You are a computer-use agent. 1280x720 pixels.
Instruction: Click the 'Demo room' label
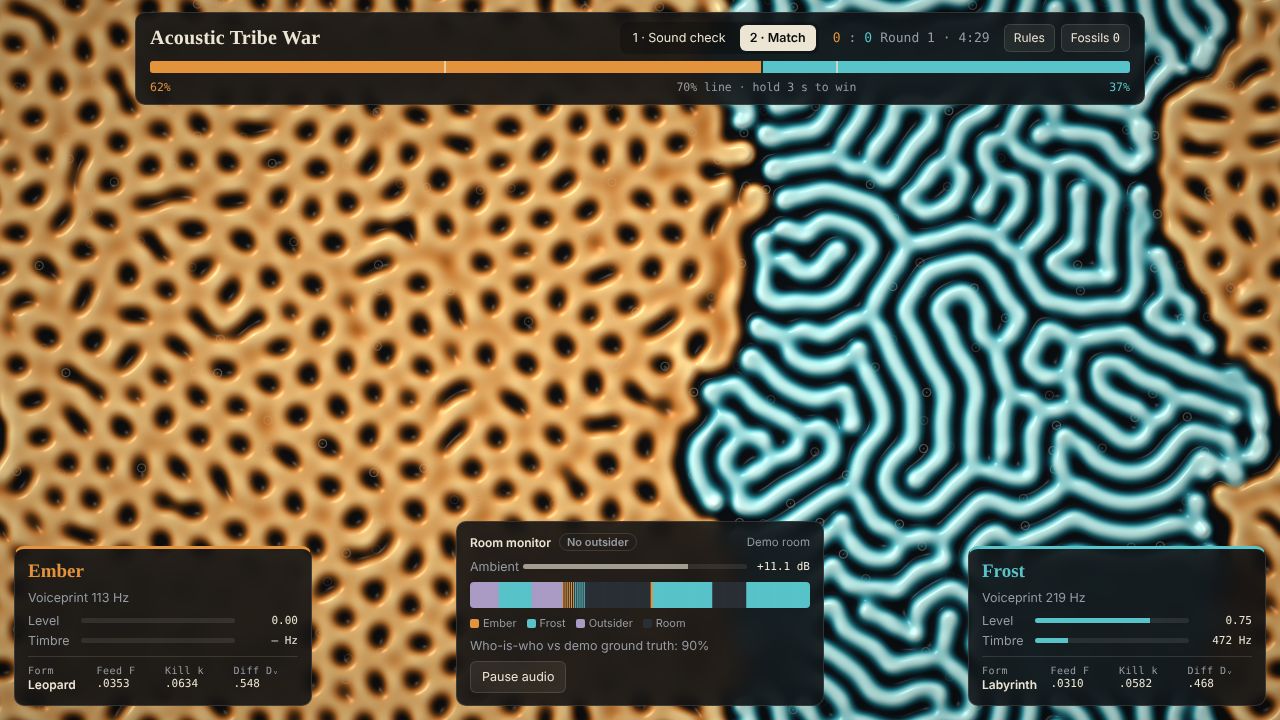(x=778, y=542)
